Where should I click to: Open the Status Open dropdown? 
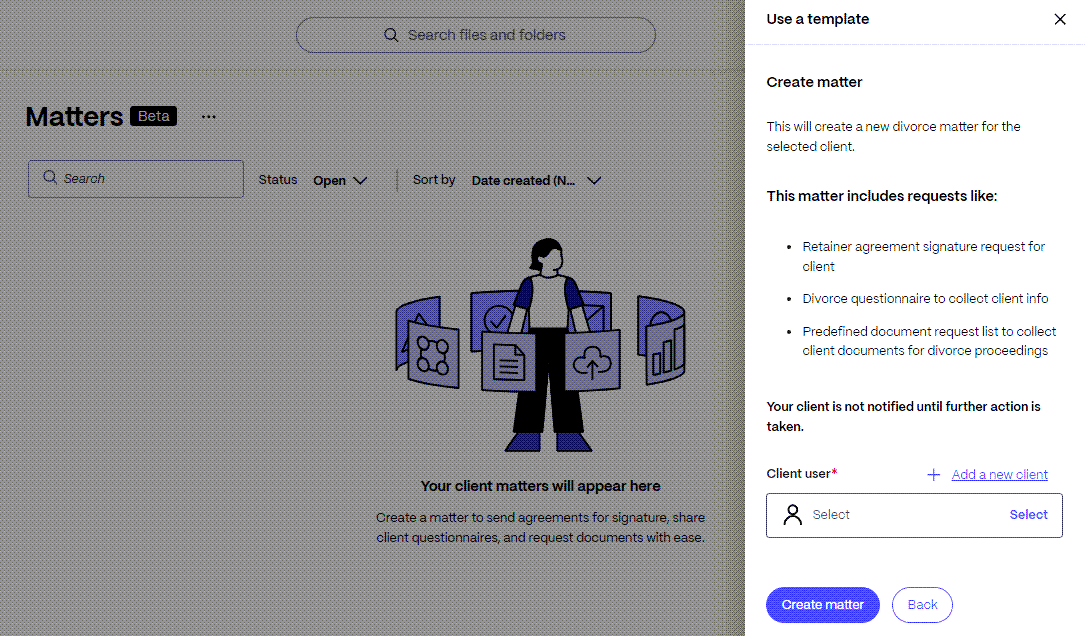[340, 181]
